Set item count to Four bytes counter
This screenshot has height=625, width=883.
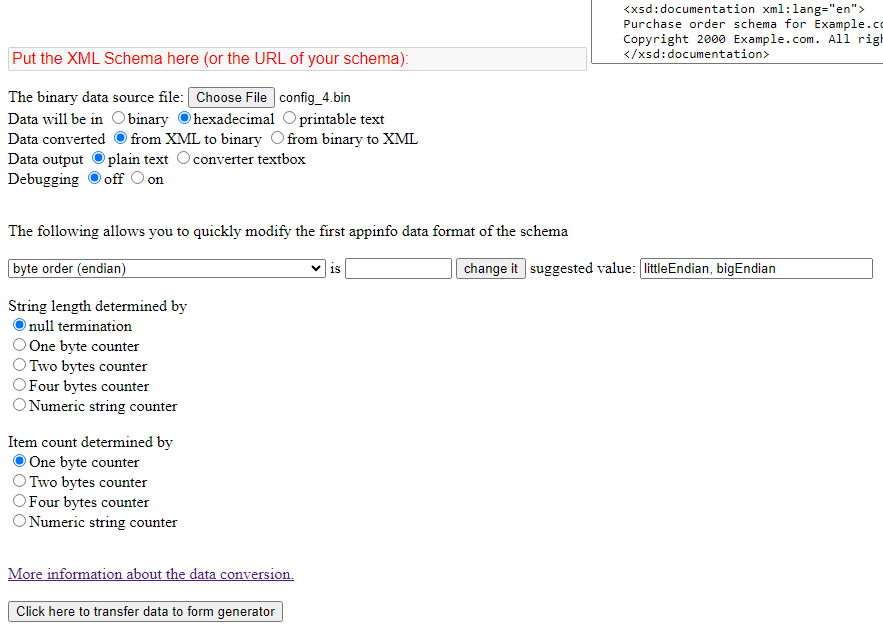[x=20, y=501]
